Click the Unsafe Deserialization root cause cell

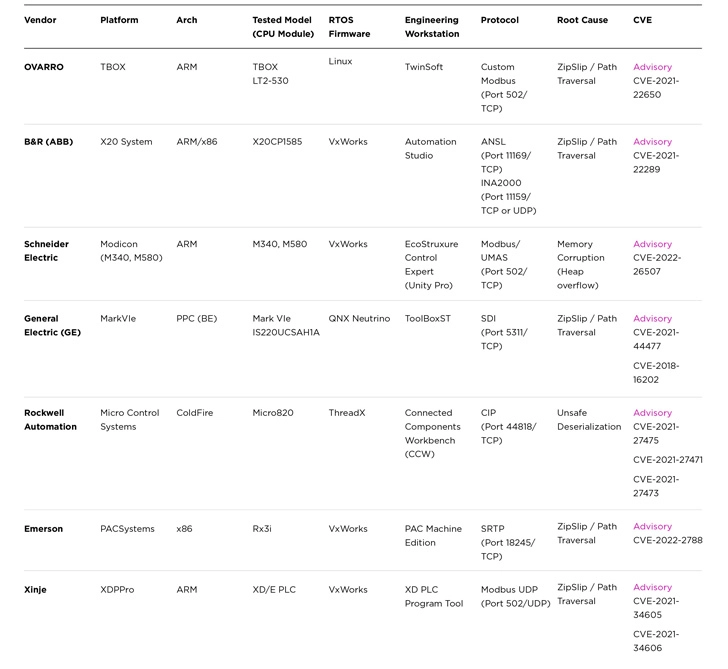(x=589, y=420)
